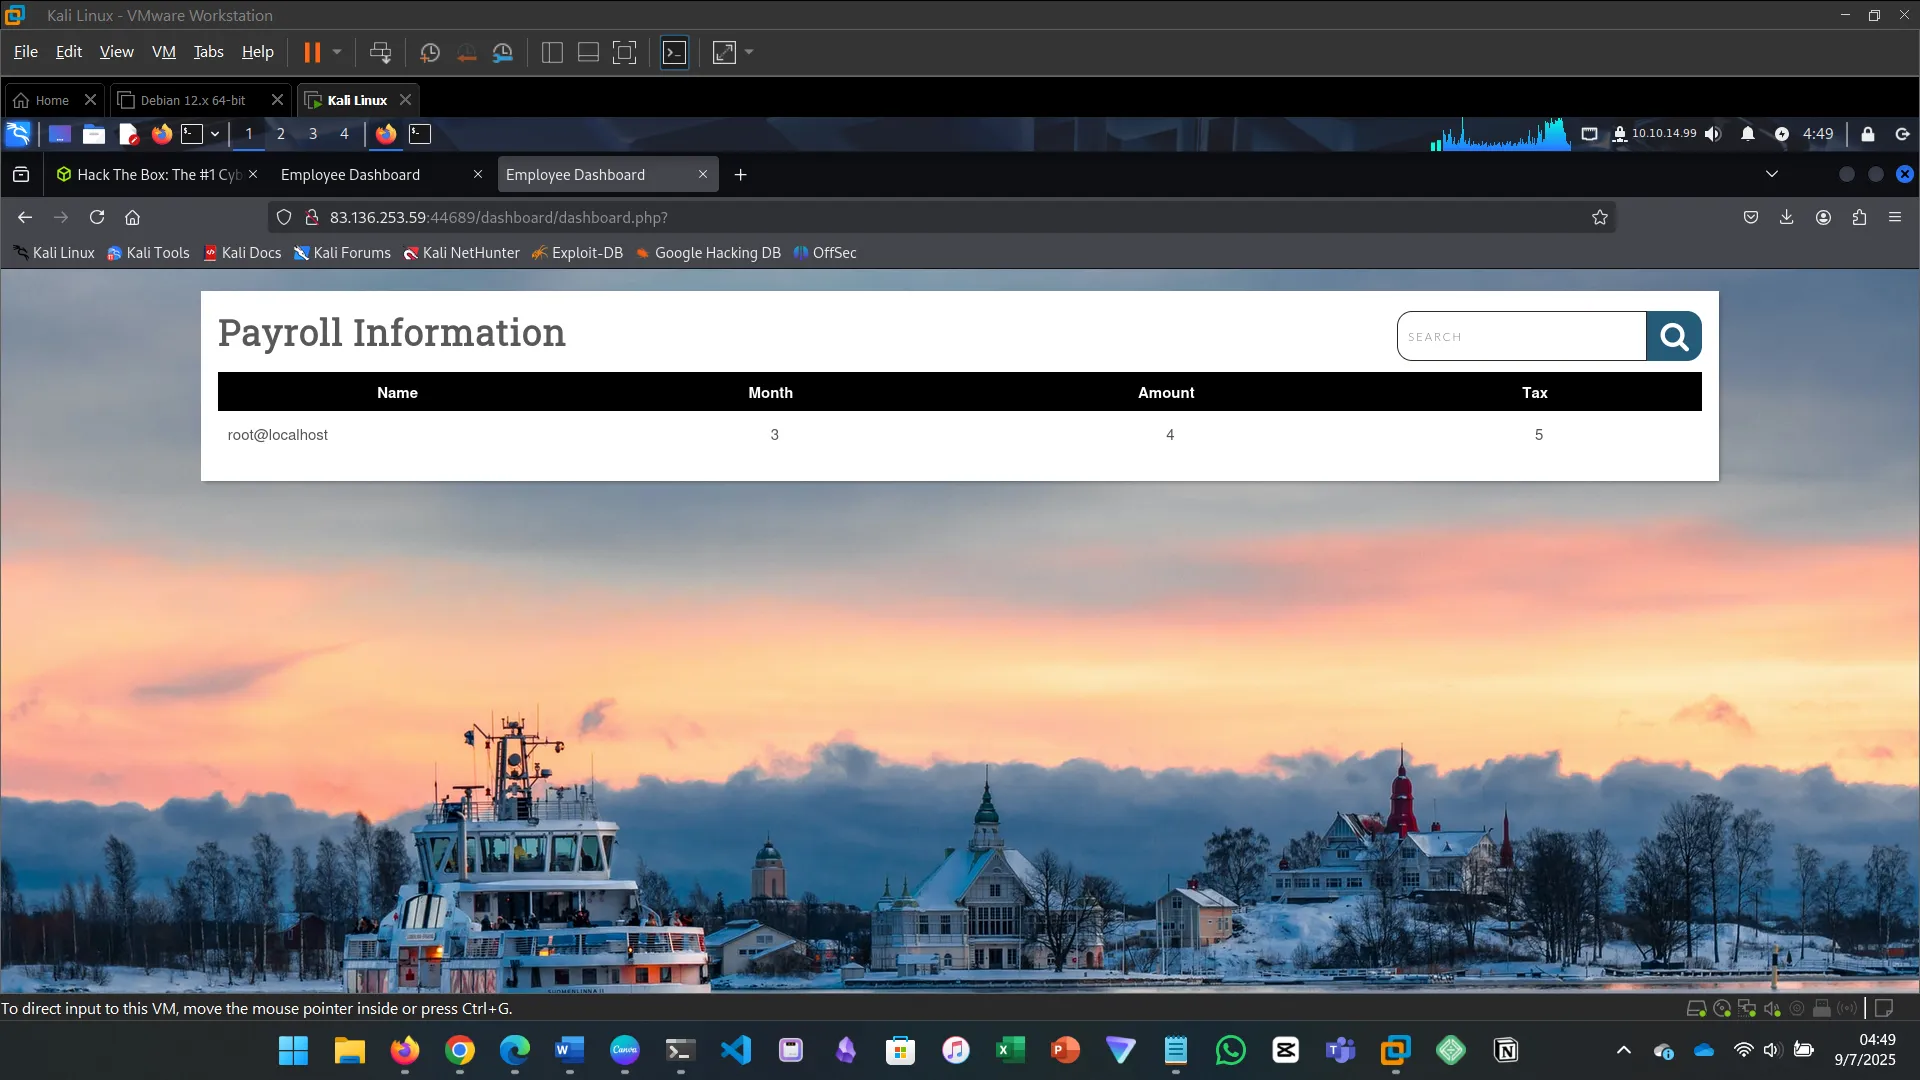Mute Kali panel volume speaker
This screenshot has width=1920, height=1080.
pyautogui.click(x=1713, y=134)
